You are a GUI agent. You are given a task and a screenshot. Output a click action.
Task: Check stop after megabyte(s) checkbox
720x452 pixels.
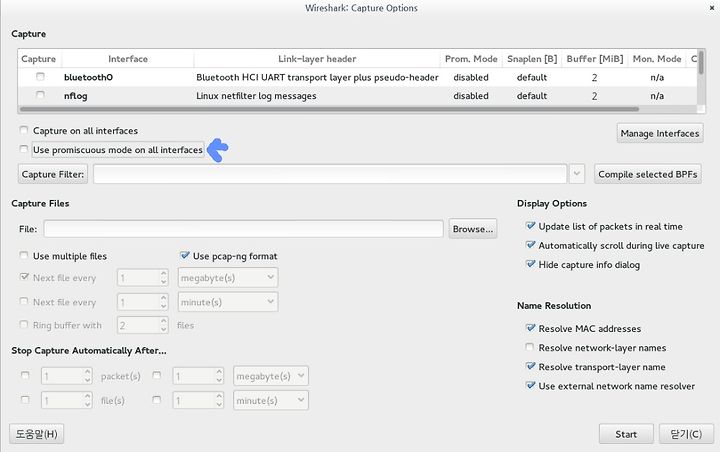tap(157, 376)
